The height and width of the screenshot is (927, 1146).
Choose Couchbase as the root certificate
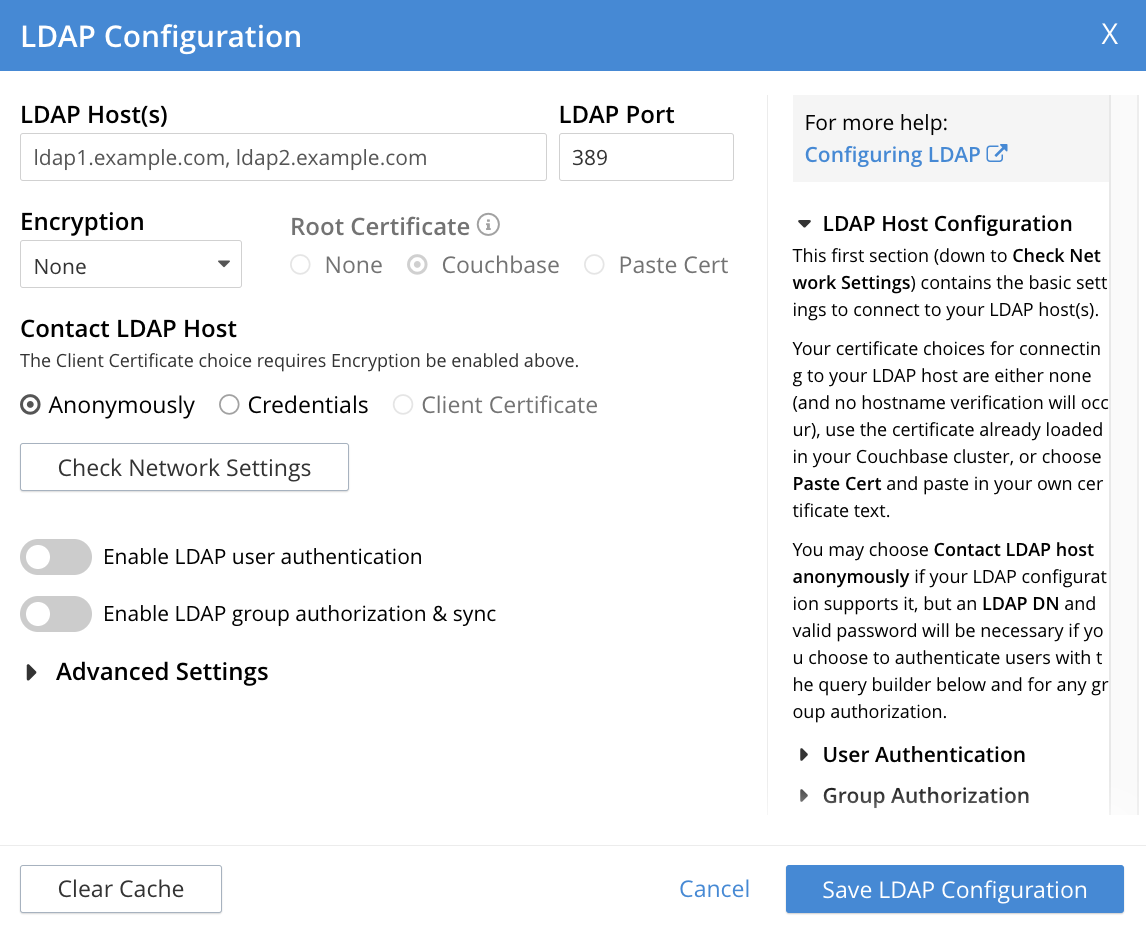click(417, 265)
